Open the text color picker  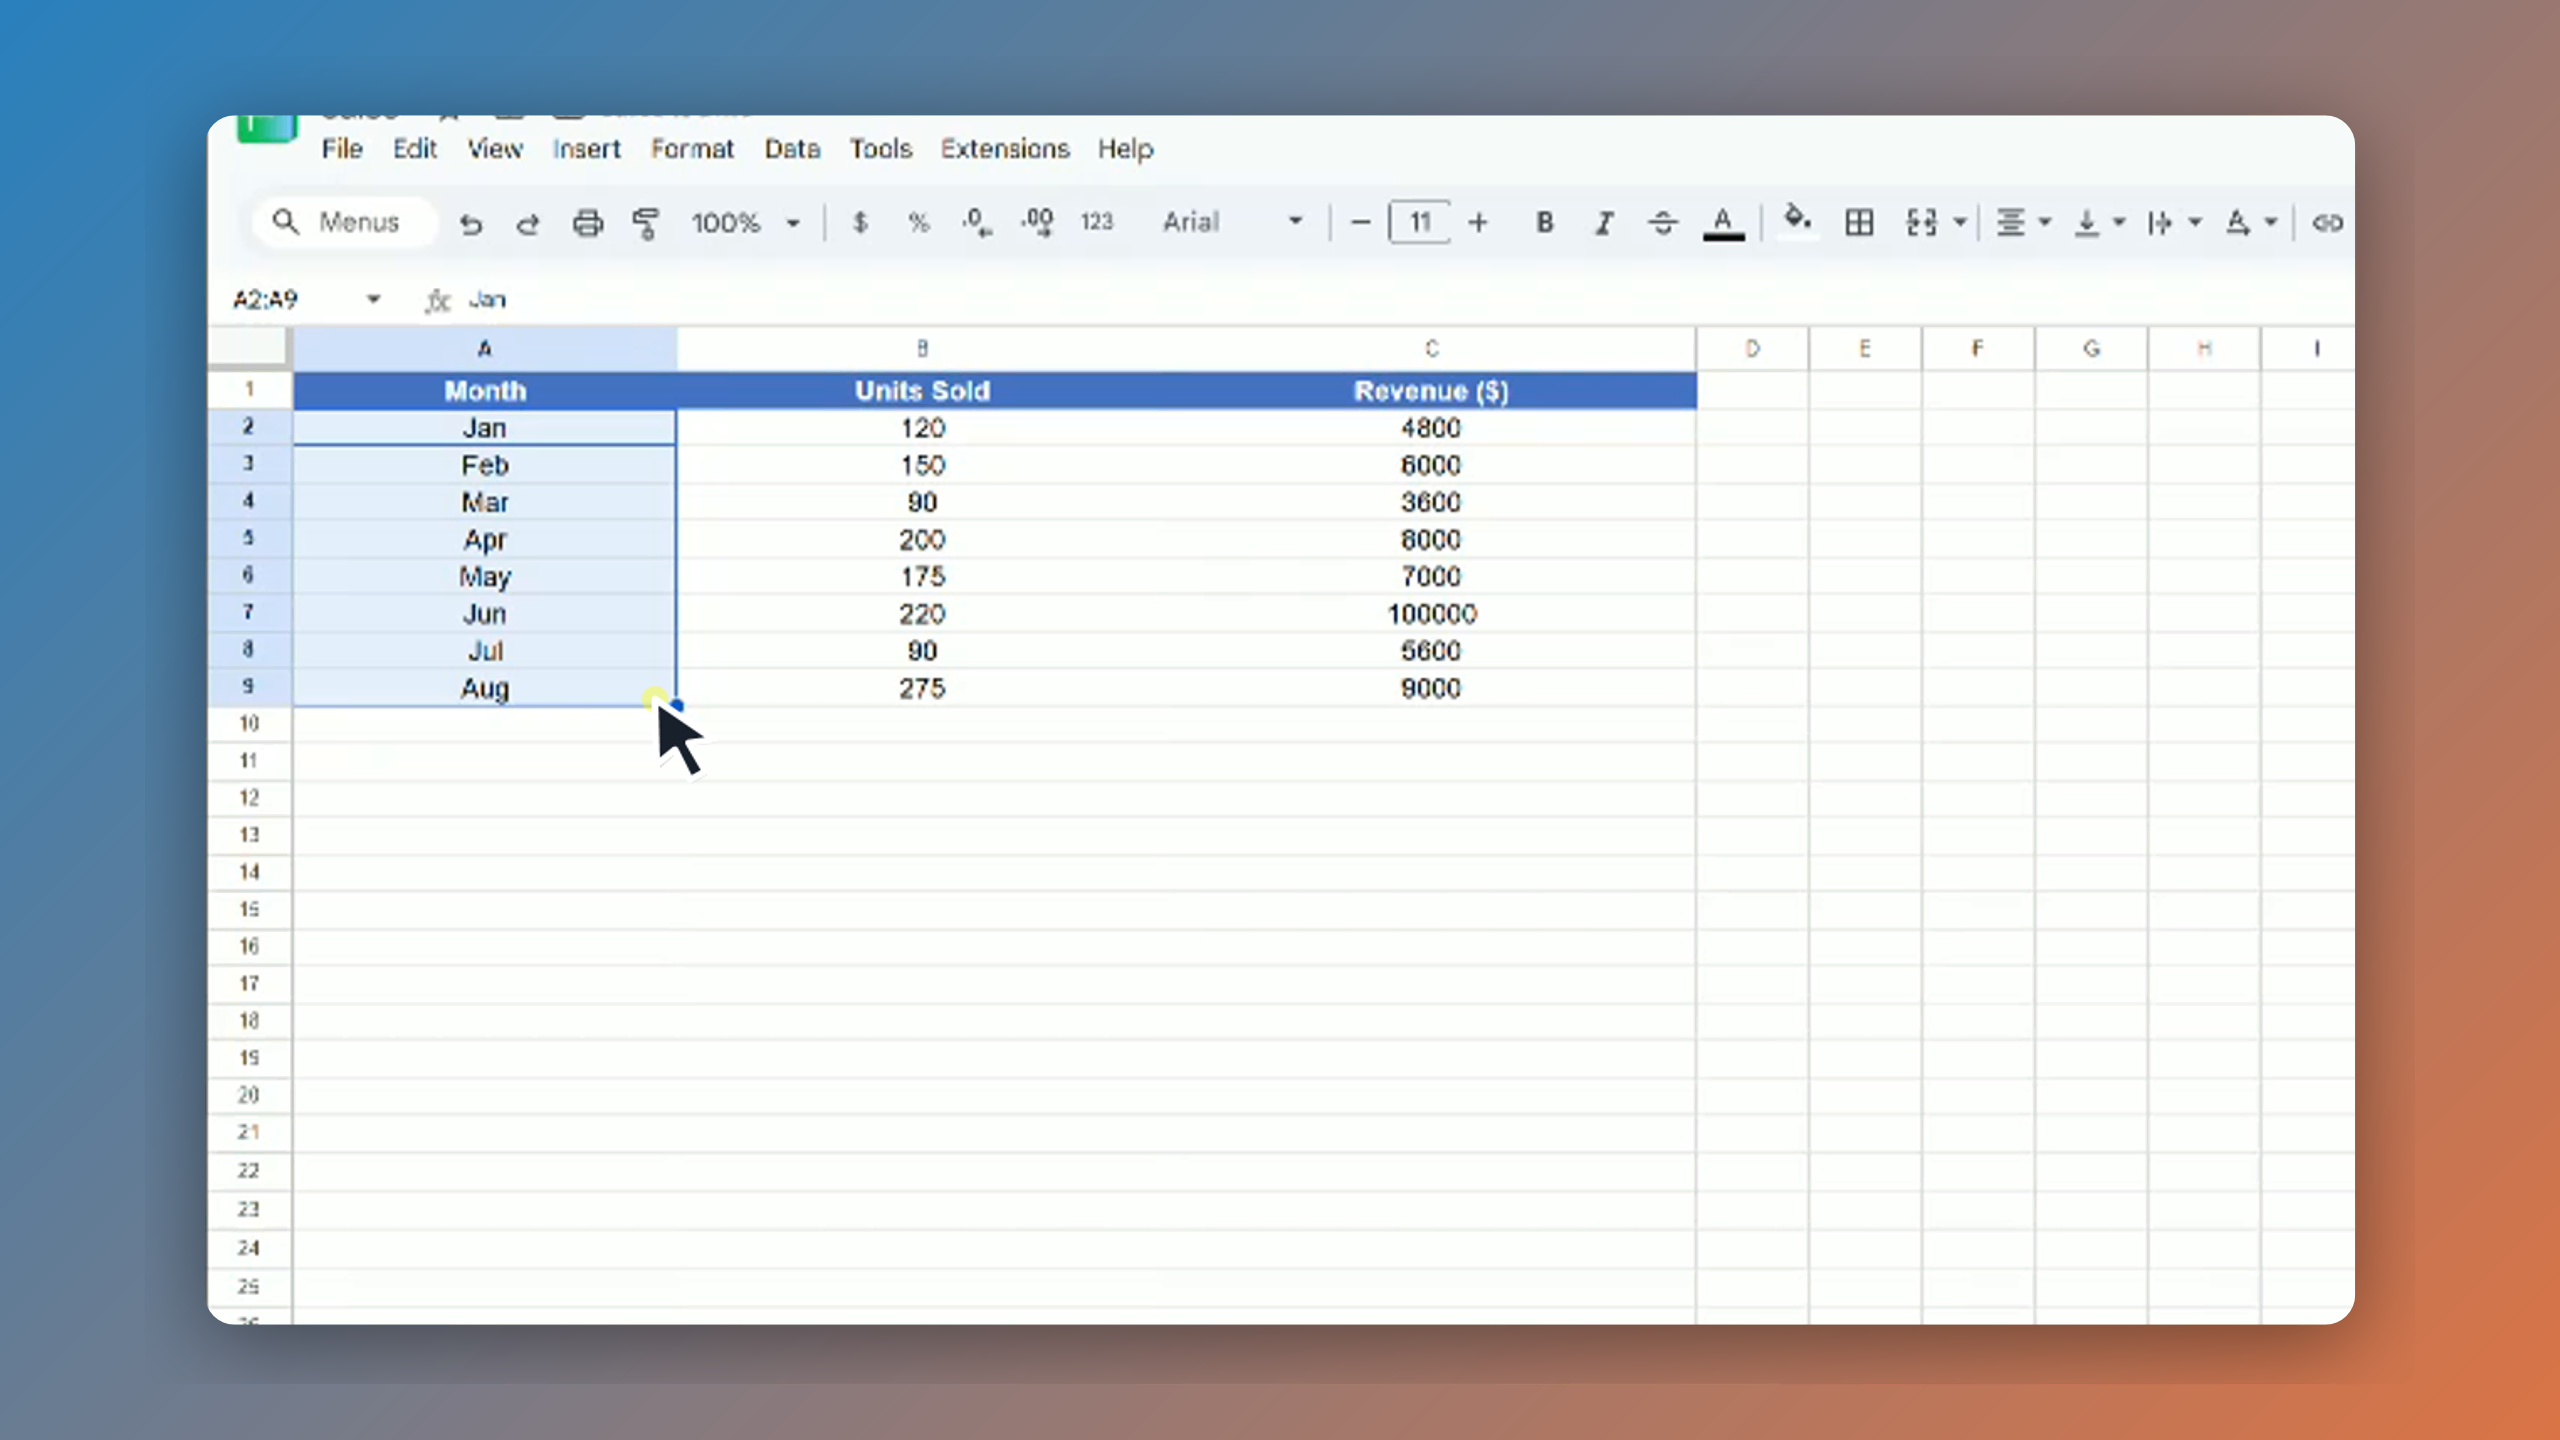point(1723,222)
